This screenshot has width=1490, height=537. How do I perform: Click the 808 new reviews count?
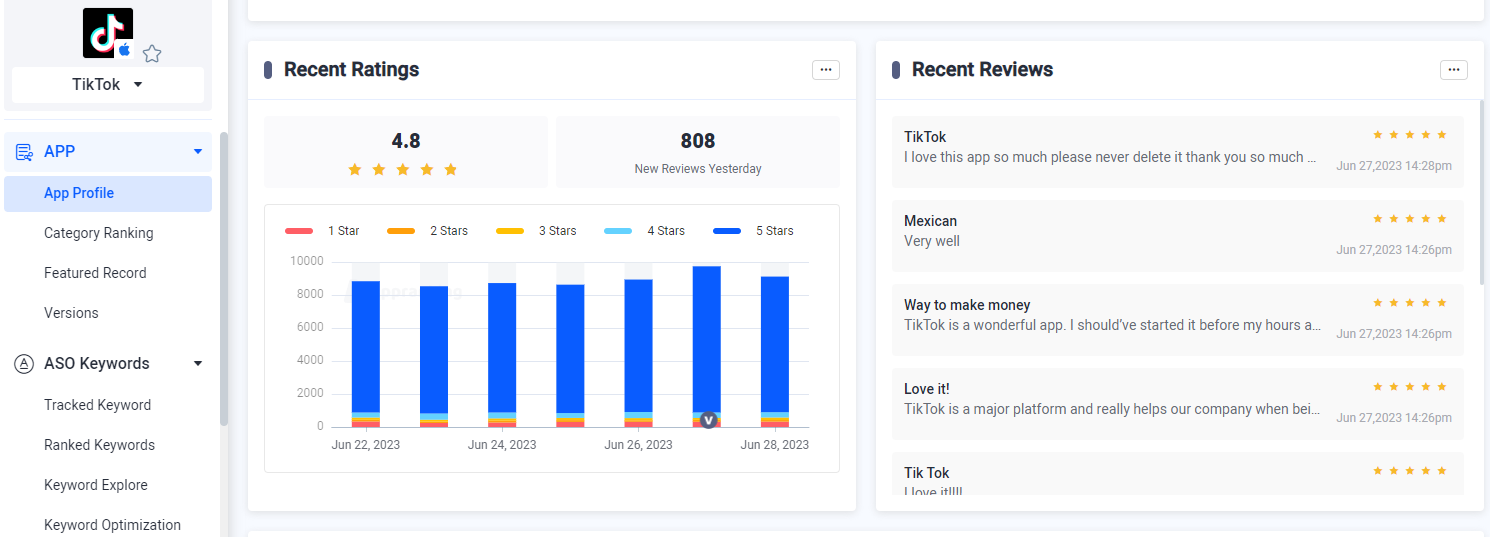(698, 141)
